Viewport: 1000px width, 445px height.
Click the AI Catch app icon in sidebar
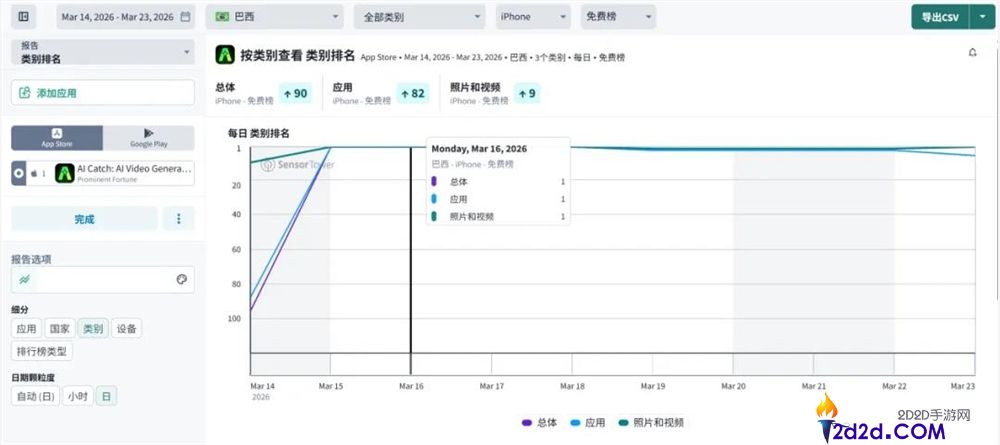pos(65,173)
